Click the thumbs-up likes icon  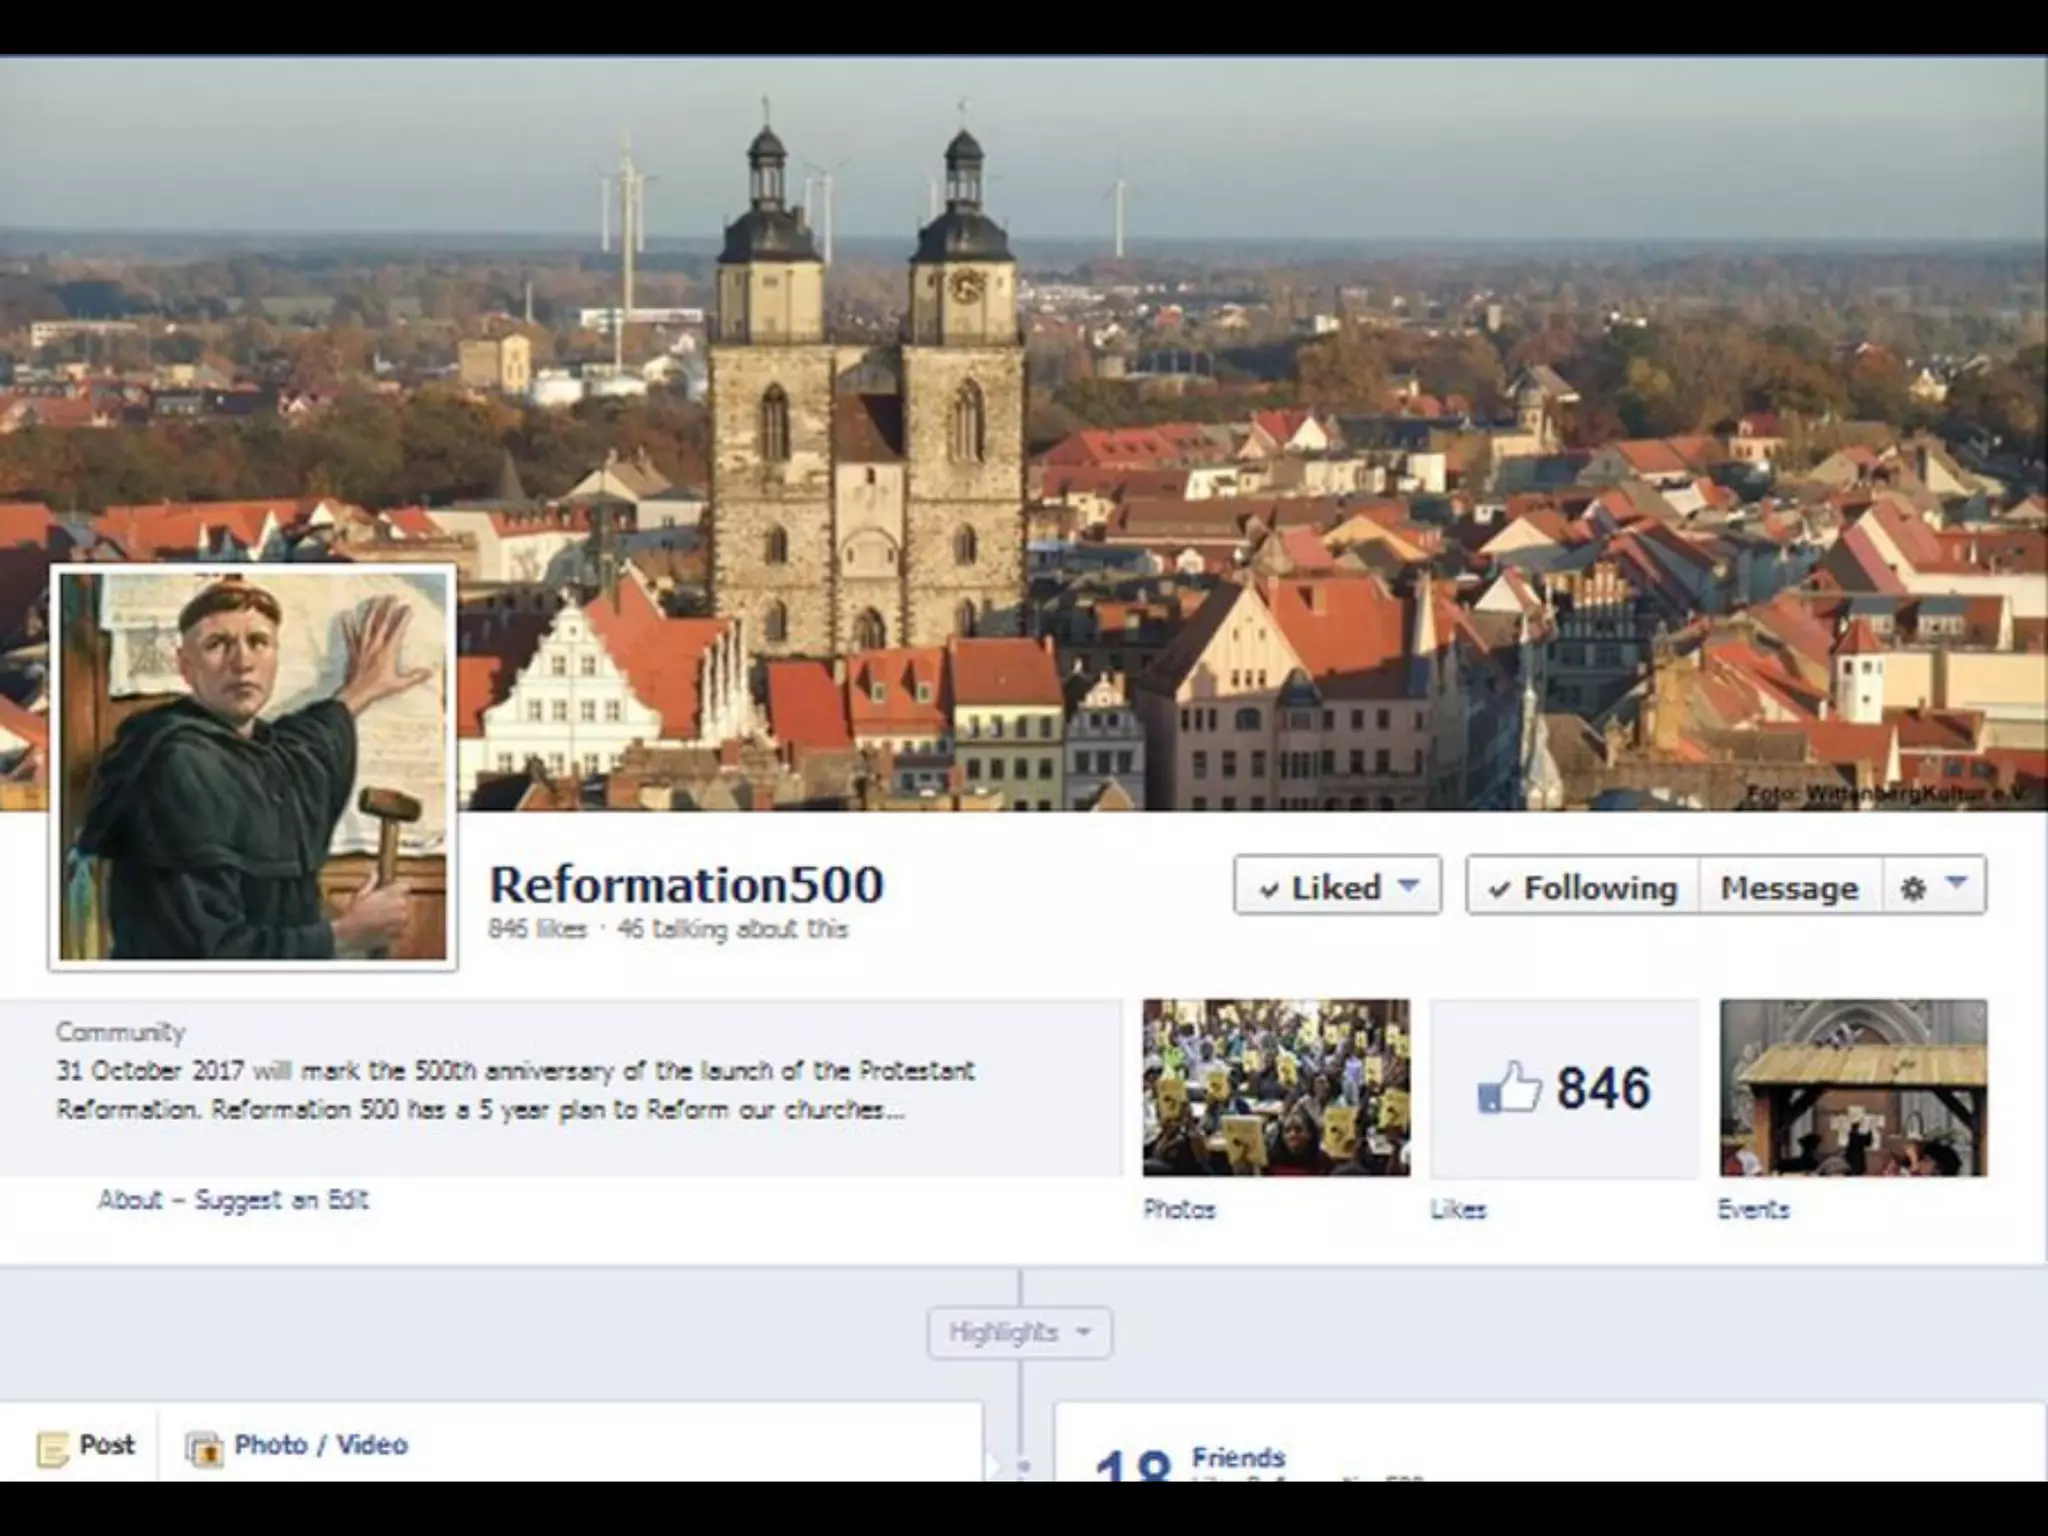[x=1509, y=1088]
